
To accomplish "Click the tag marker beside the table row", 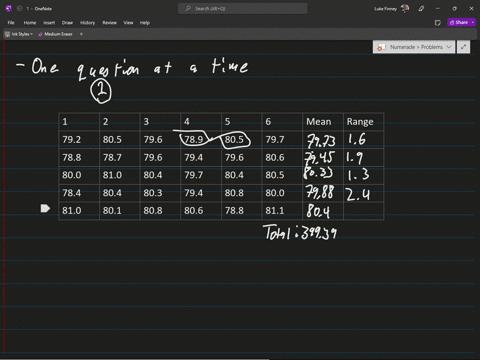I will tap(45, 208).
